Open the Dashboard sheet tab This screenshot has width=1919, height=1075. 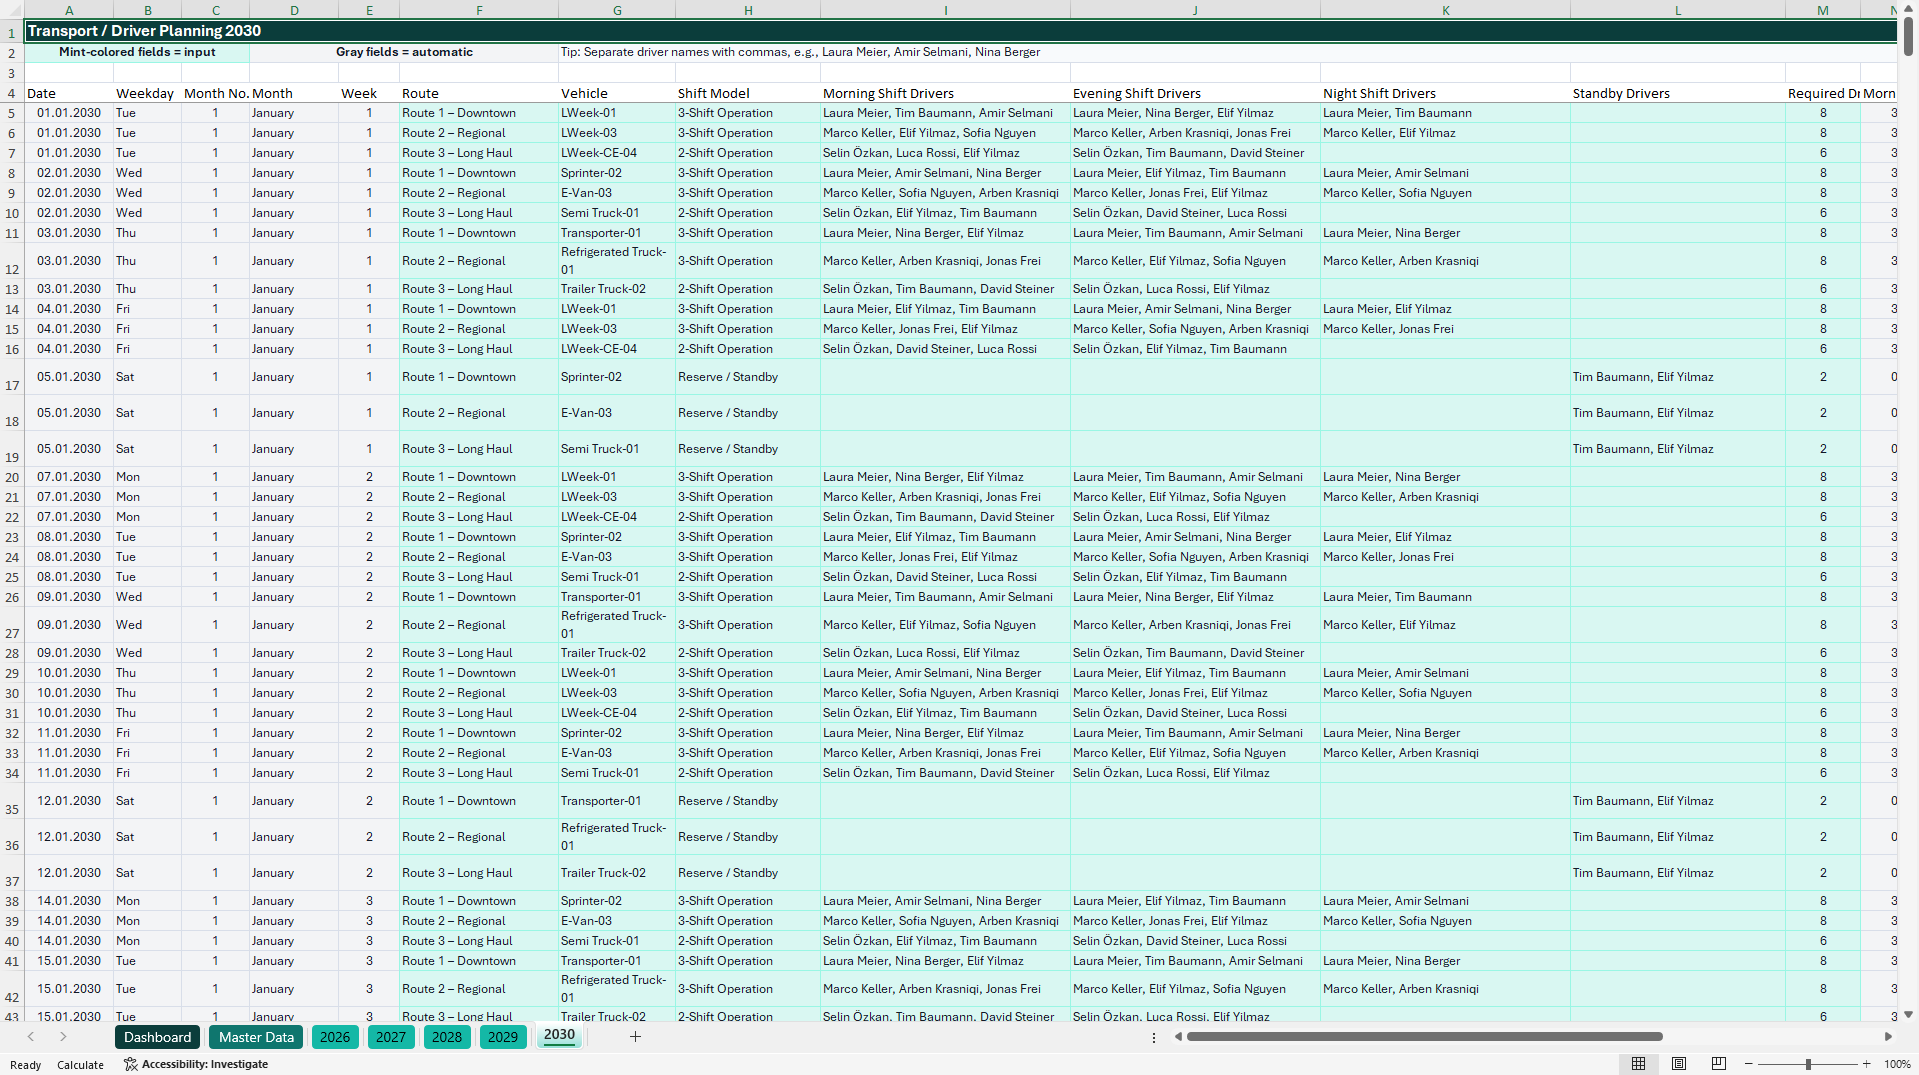point(158,1037)
